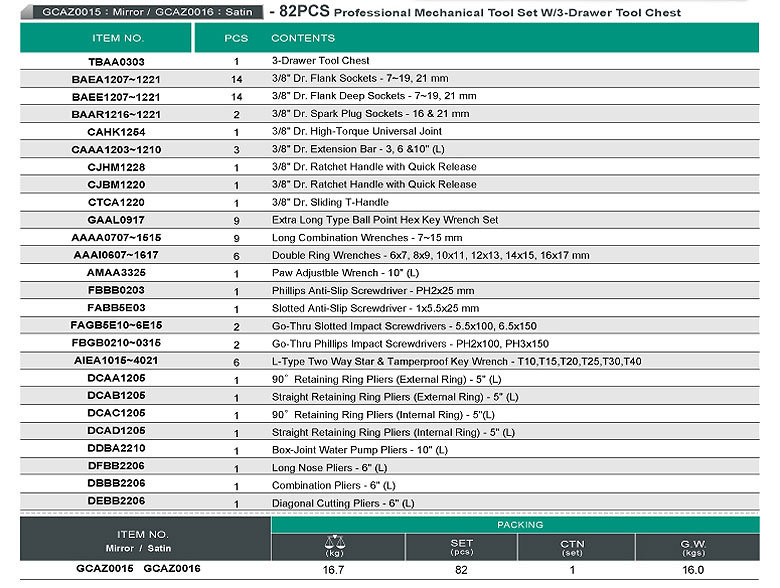
Task: Select item number BAEE1207~1221
Action: pyautogui.click(x=116, y=97)
